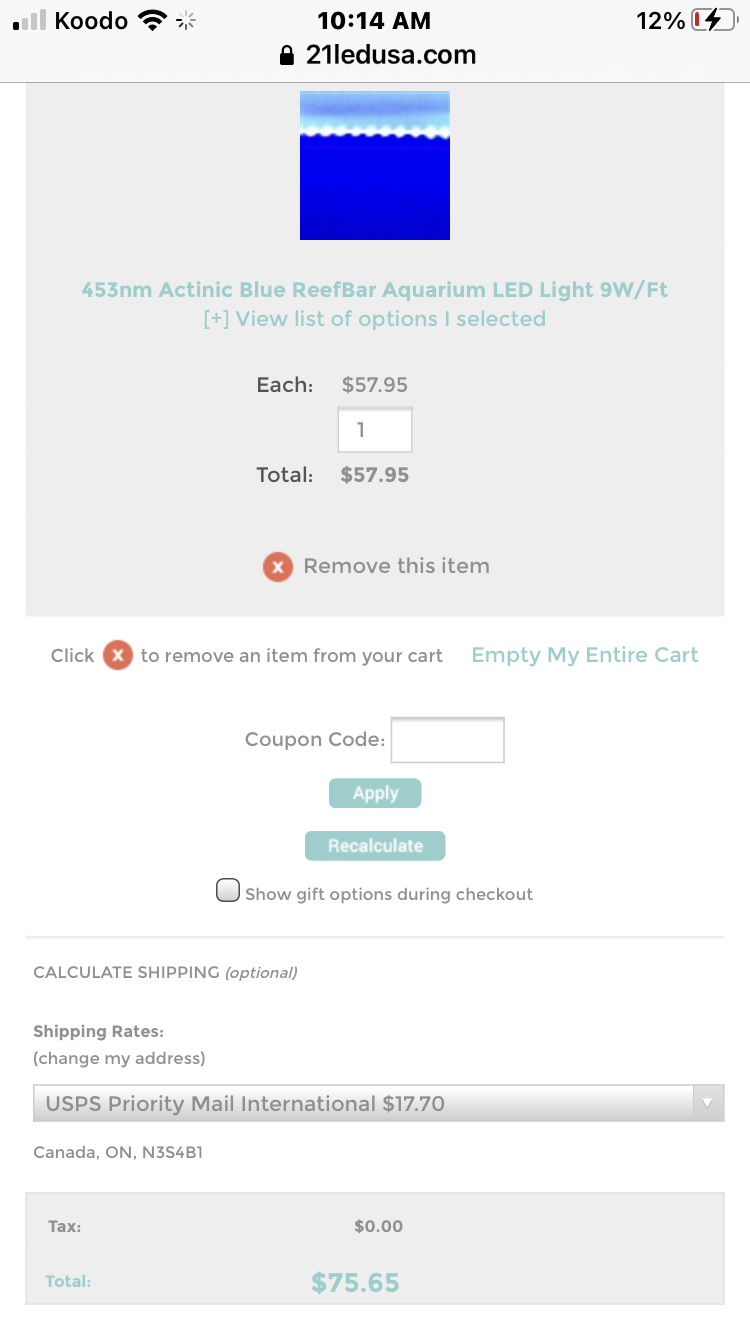Click Remove this item text
Image resolution: width=750 pixels, height=1334 pixels.
[397, 566]
